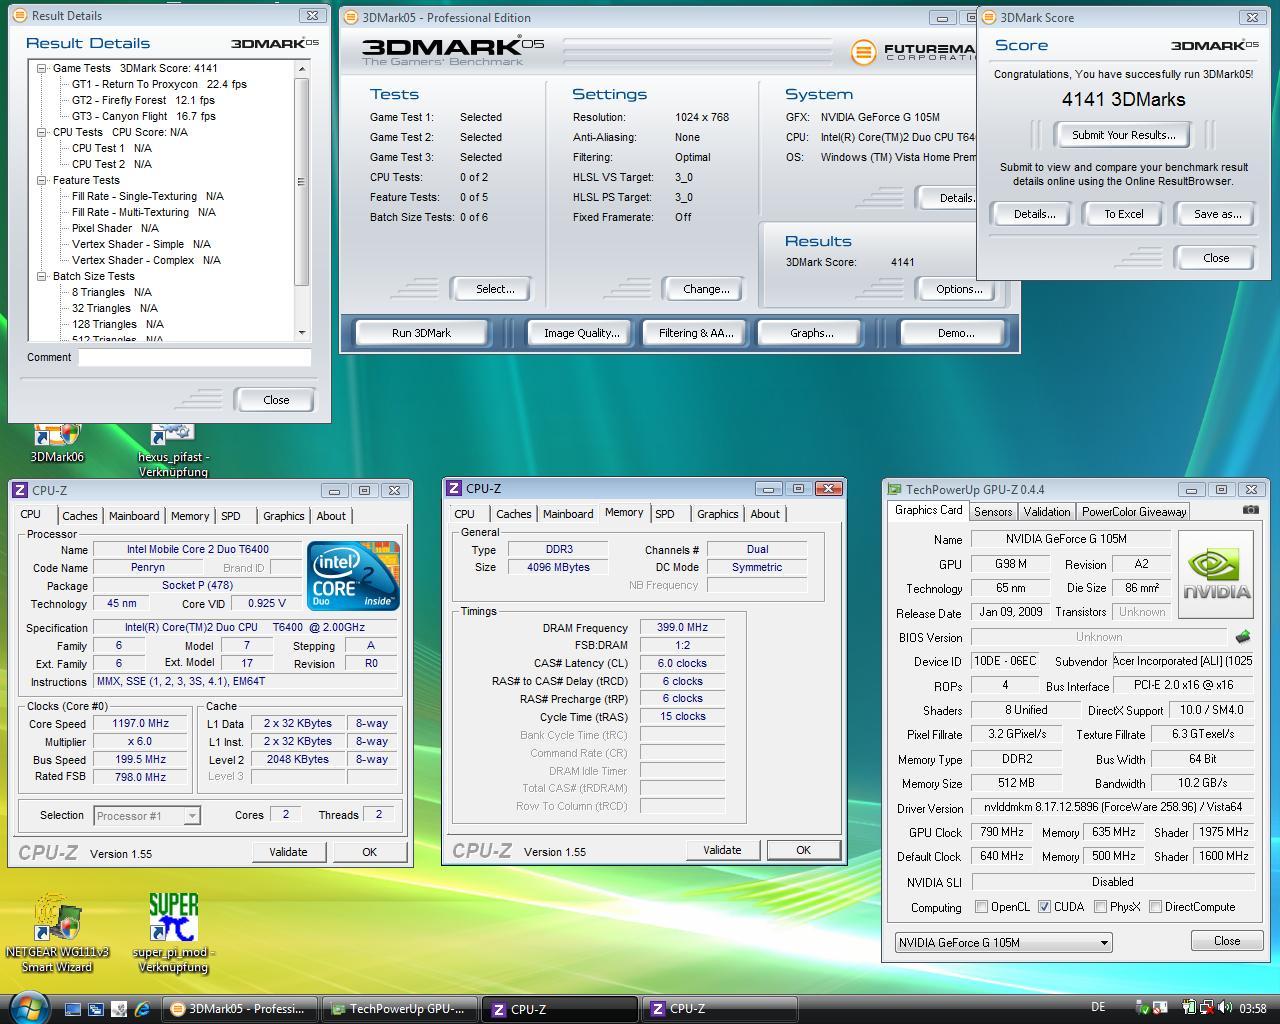Image resolution: width=1280 pixels, height=1024 pixels.
Task: Click the Change... button under Settings
Action: pos(706,289)
